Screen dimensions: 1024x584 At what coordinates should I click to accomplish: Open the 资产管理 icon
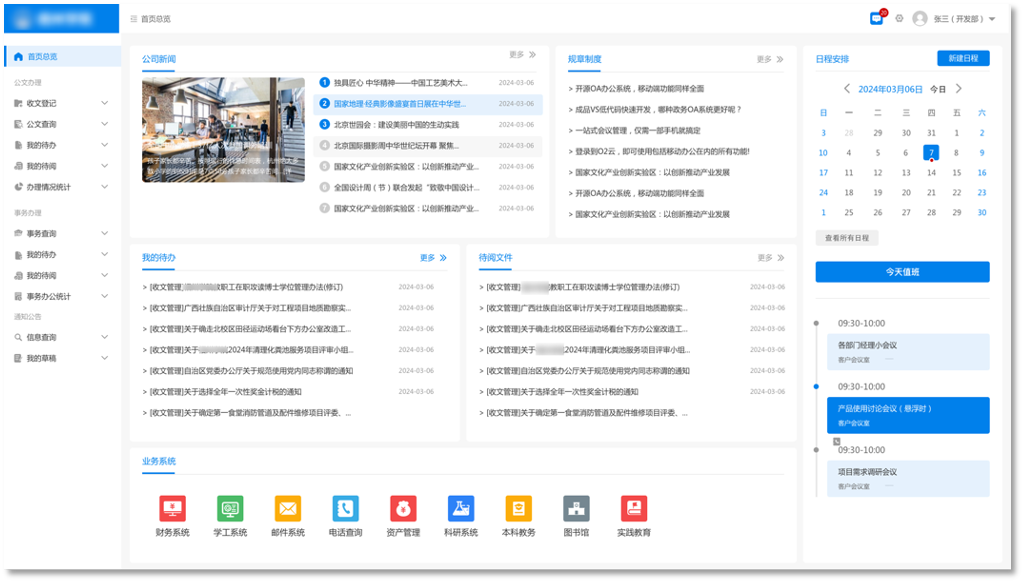[403, 509]
